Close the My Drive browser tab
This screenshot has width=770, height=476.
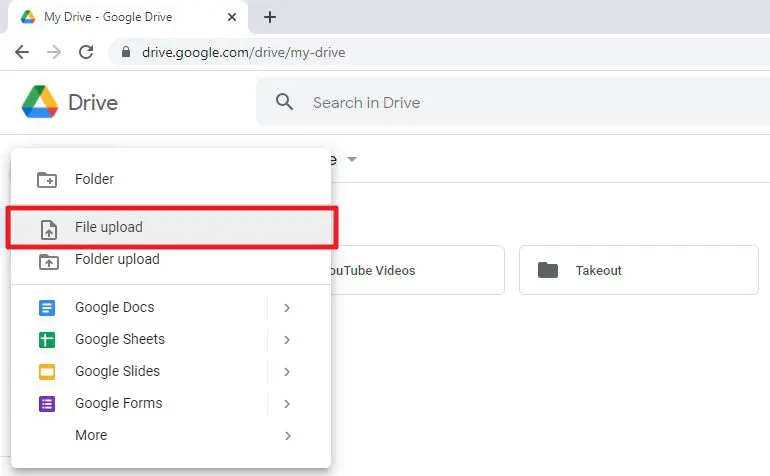[x=232, y=17]
